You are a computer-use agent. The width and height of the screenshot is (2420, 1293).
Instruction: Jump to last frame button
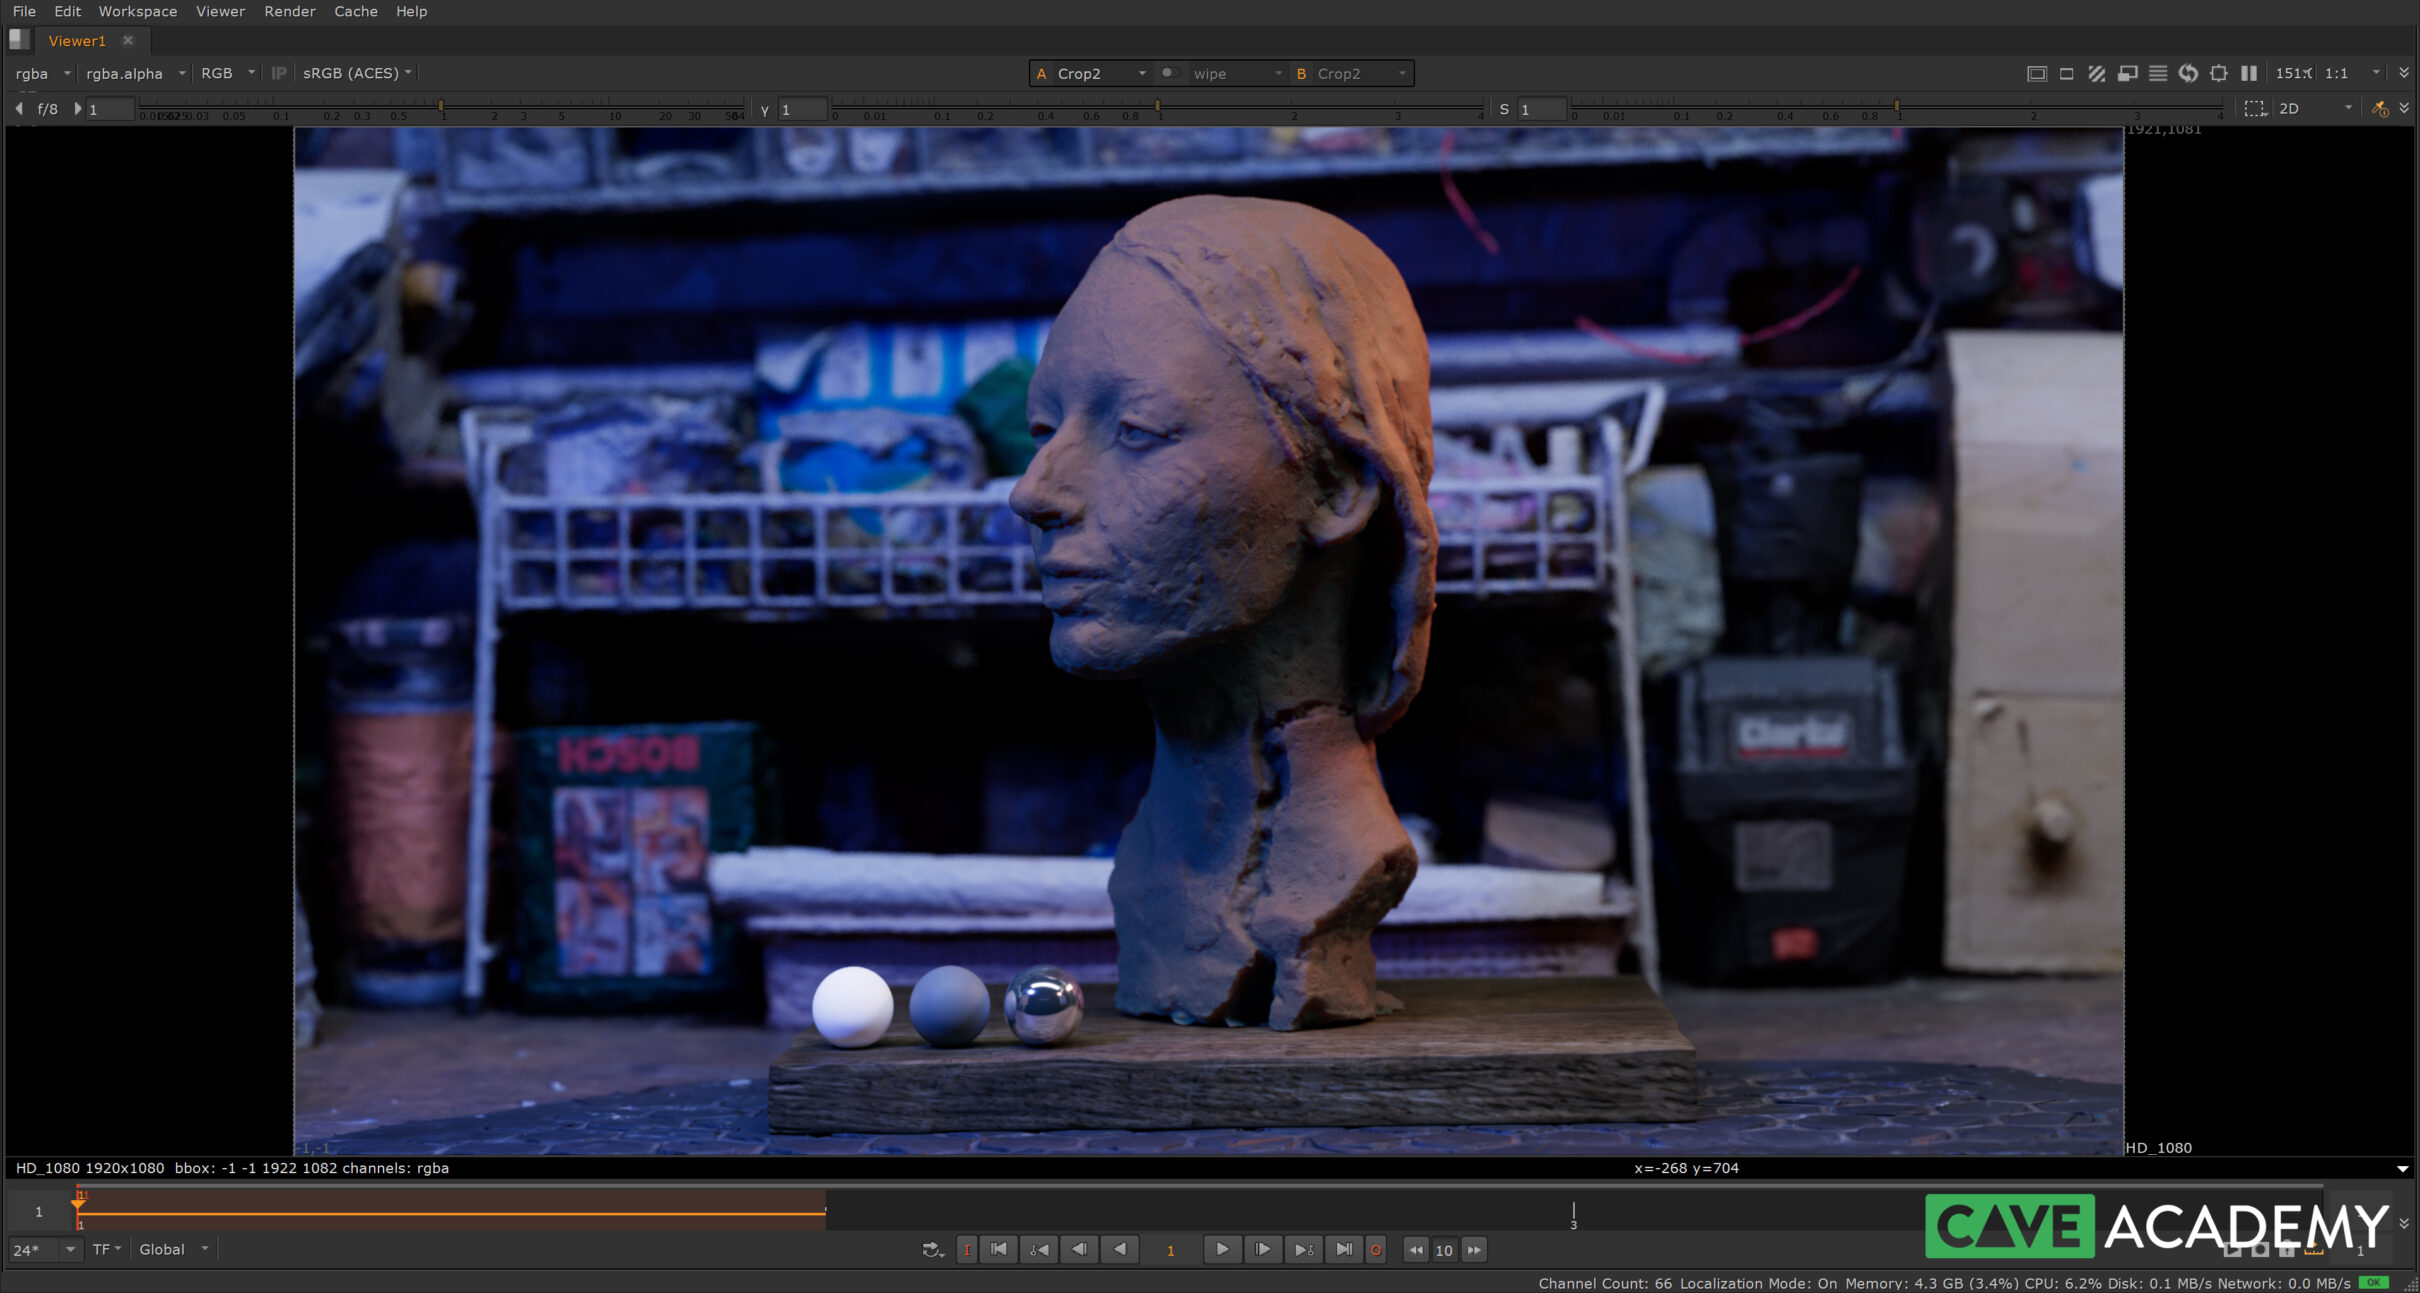1344,1249
